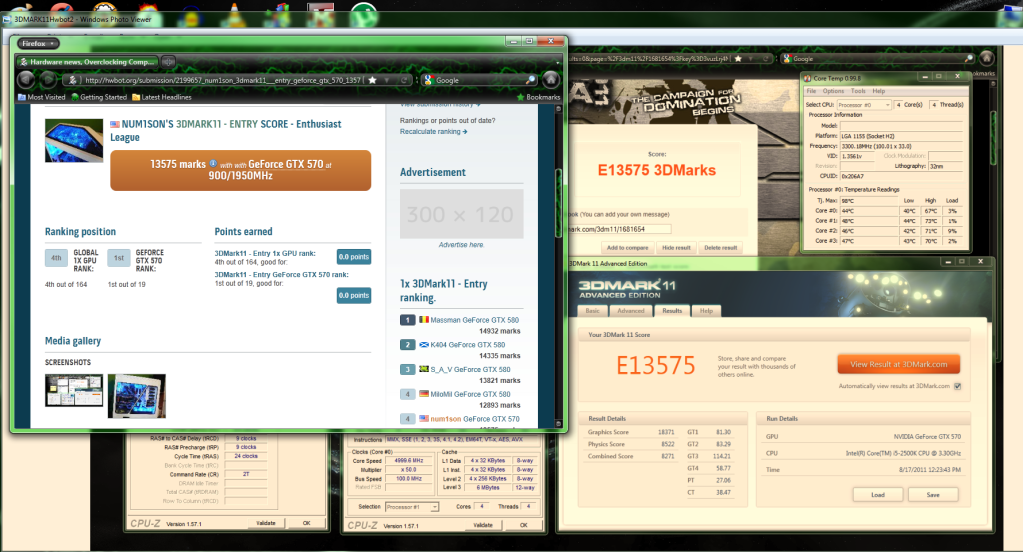Image resolution: width=1023 pixels, height=552 pixels.
Task: Click the 300 x 120 advertisement banner
Action: tap(462, 214)
